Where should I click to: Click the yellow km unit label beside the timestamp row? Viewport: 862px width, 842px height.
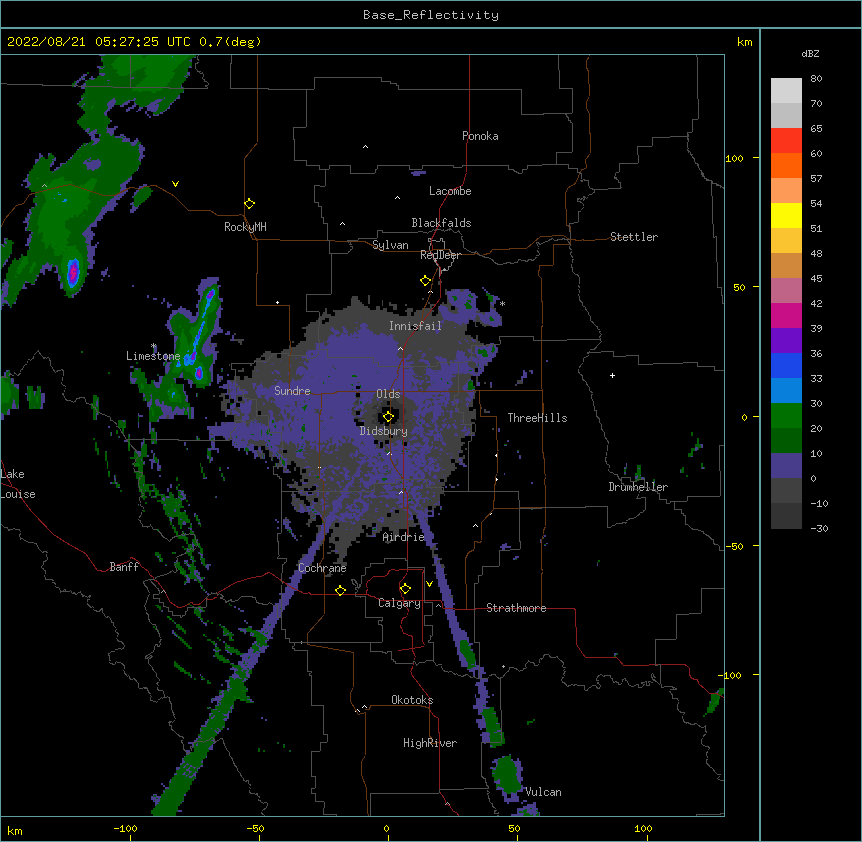tap(744, 42)
